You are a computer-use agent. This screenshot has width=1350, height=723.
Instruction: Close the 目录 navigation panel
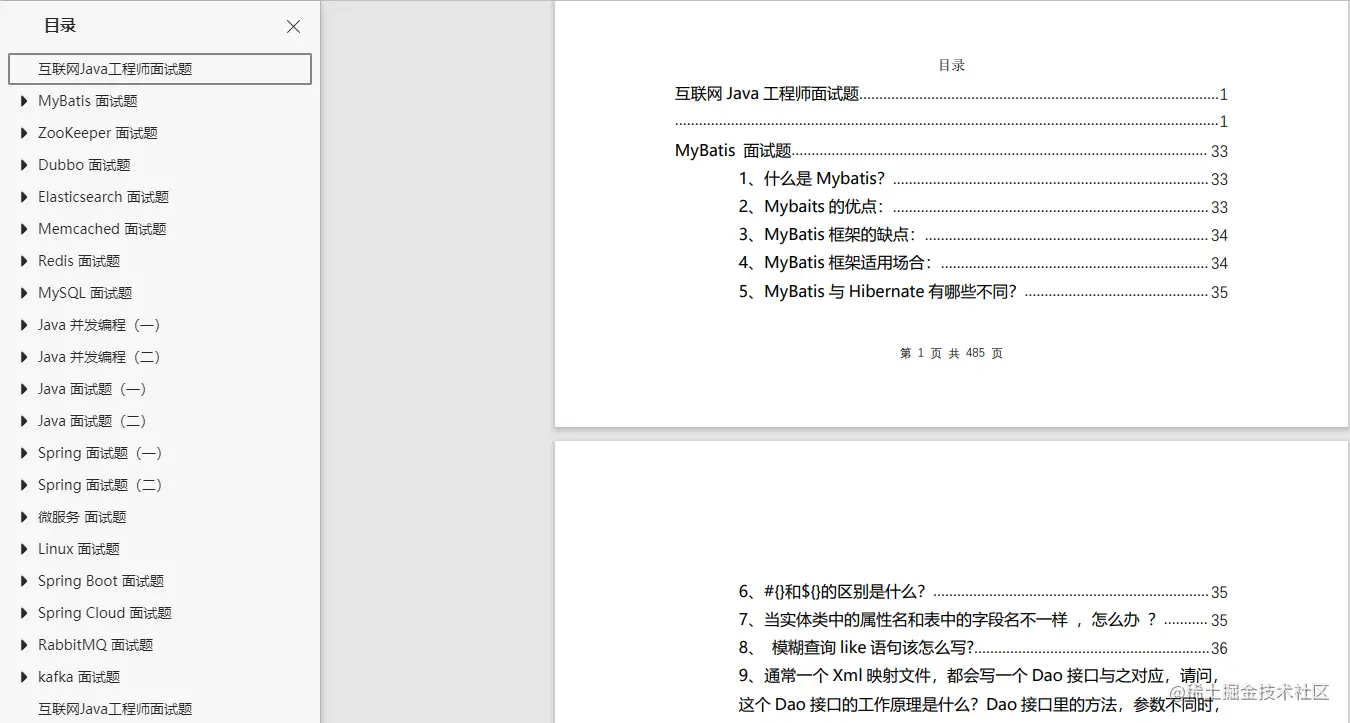(x=292, y=26)
